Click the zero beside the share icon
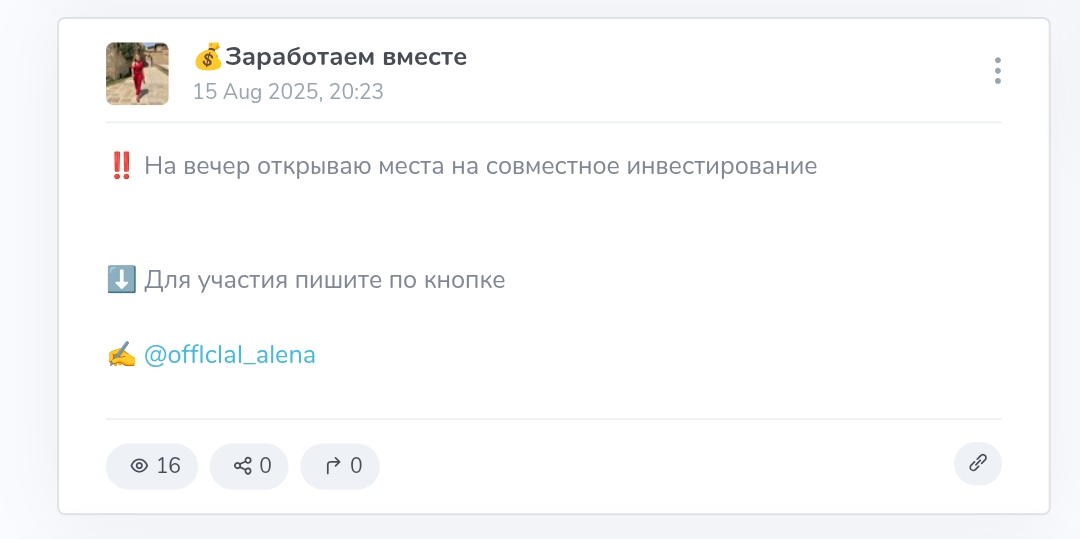Image resolution: width=1080 pixels, height=539 pixels. (x=266, y=466)
